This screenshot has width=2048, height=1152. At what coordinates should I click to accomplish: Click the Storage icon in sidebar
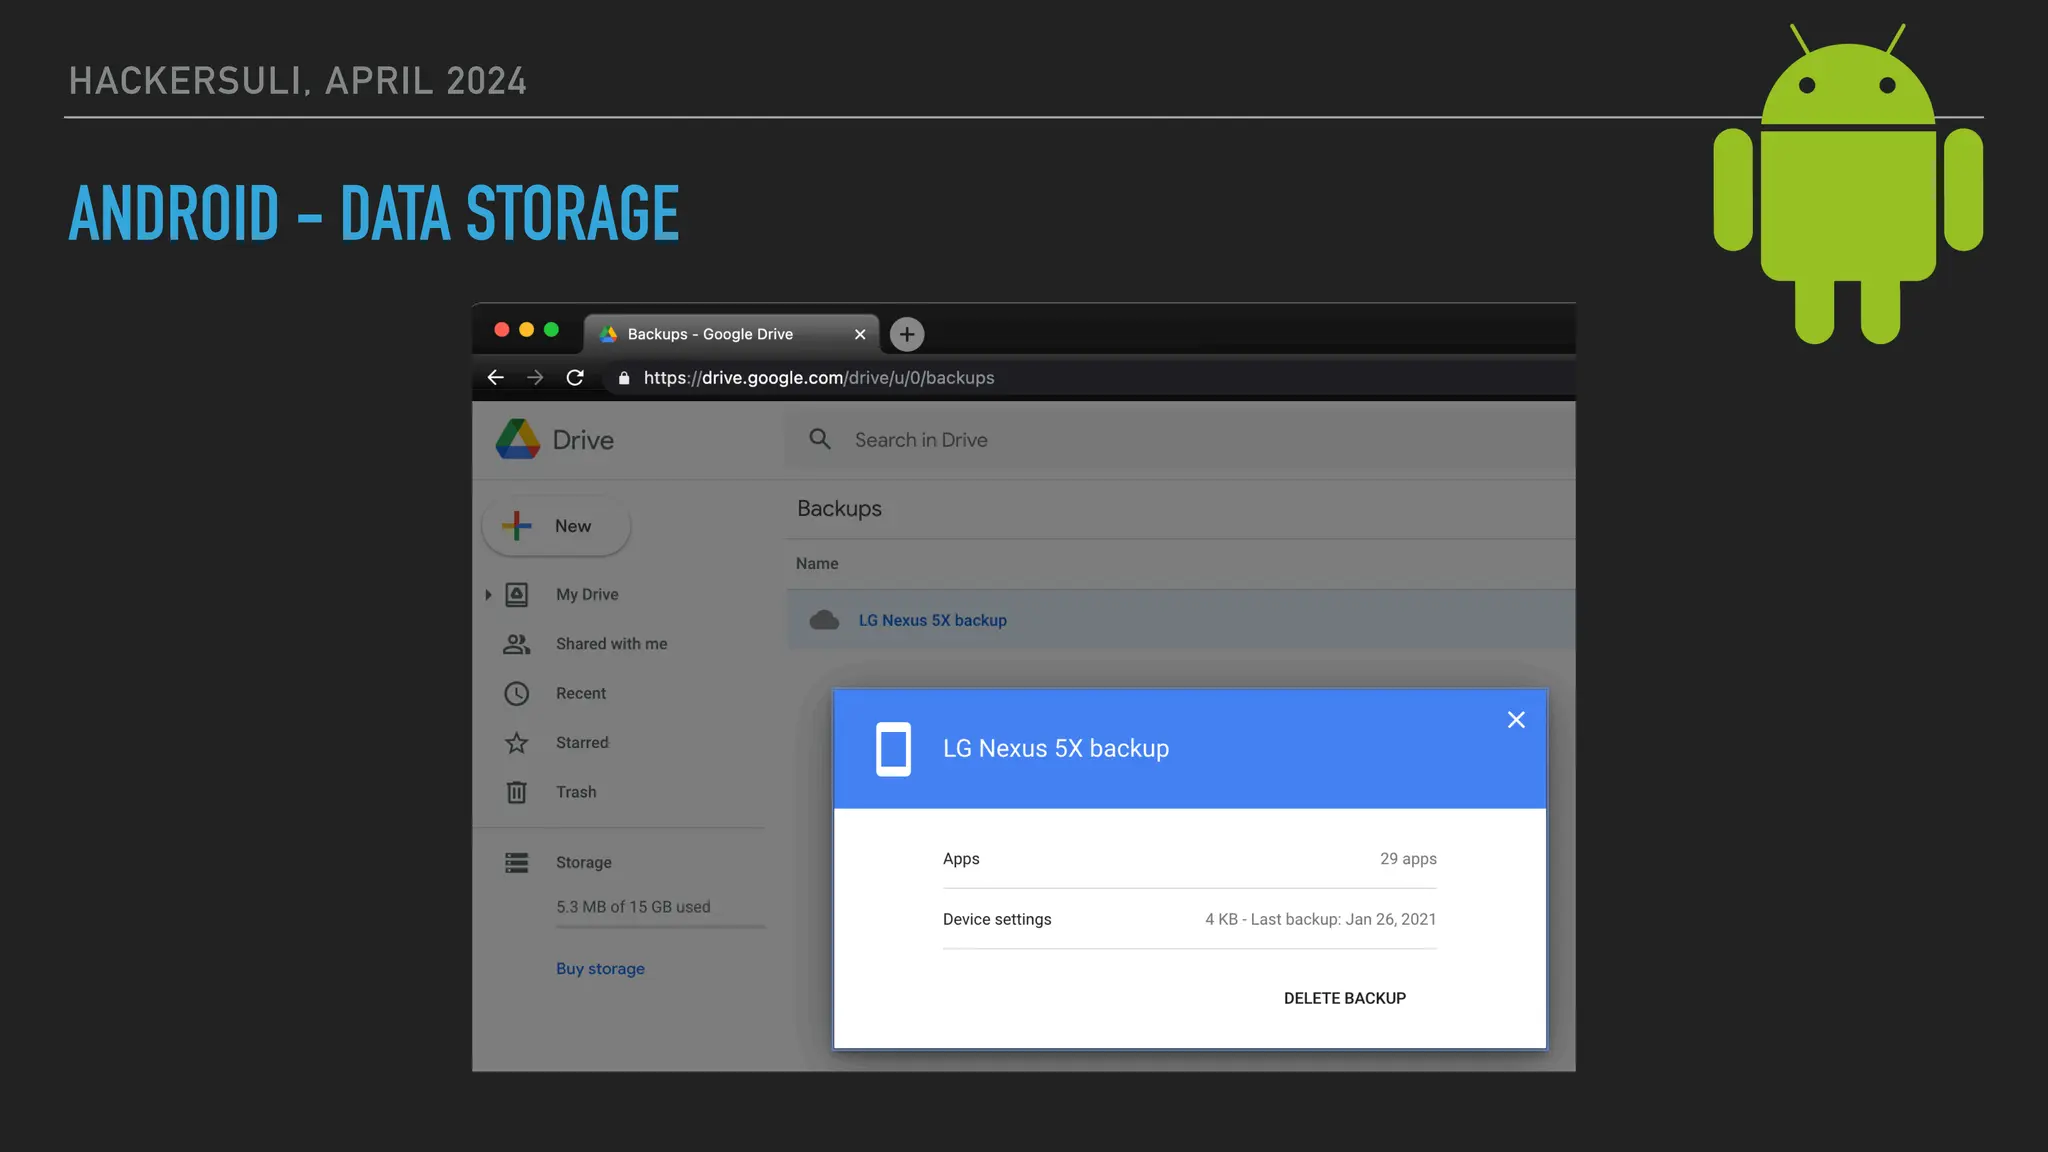[x=516, y=862]
